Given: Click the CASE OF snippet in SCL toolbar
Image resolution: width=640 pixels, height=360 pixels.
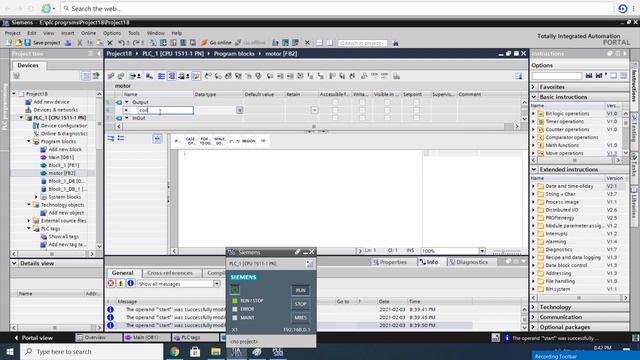Looking at the screenshot, I should (x=191, y=141).
